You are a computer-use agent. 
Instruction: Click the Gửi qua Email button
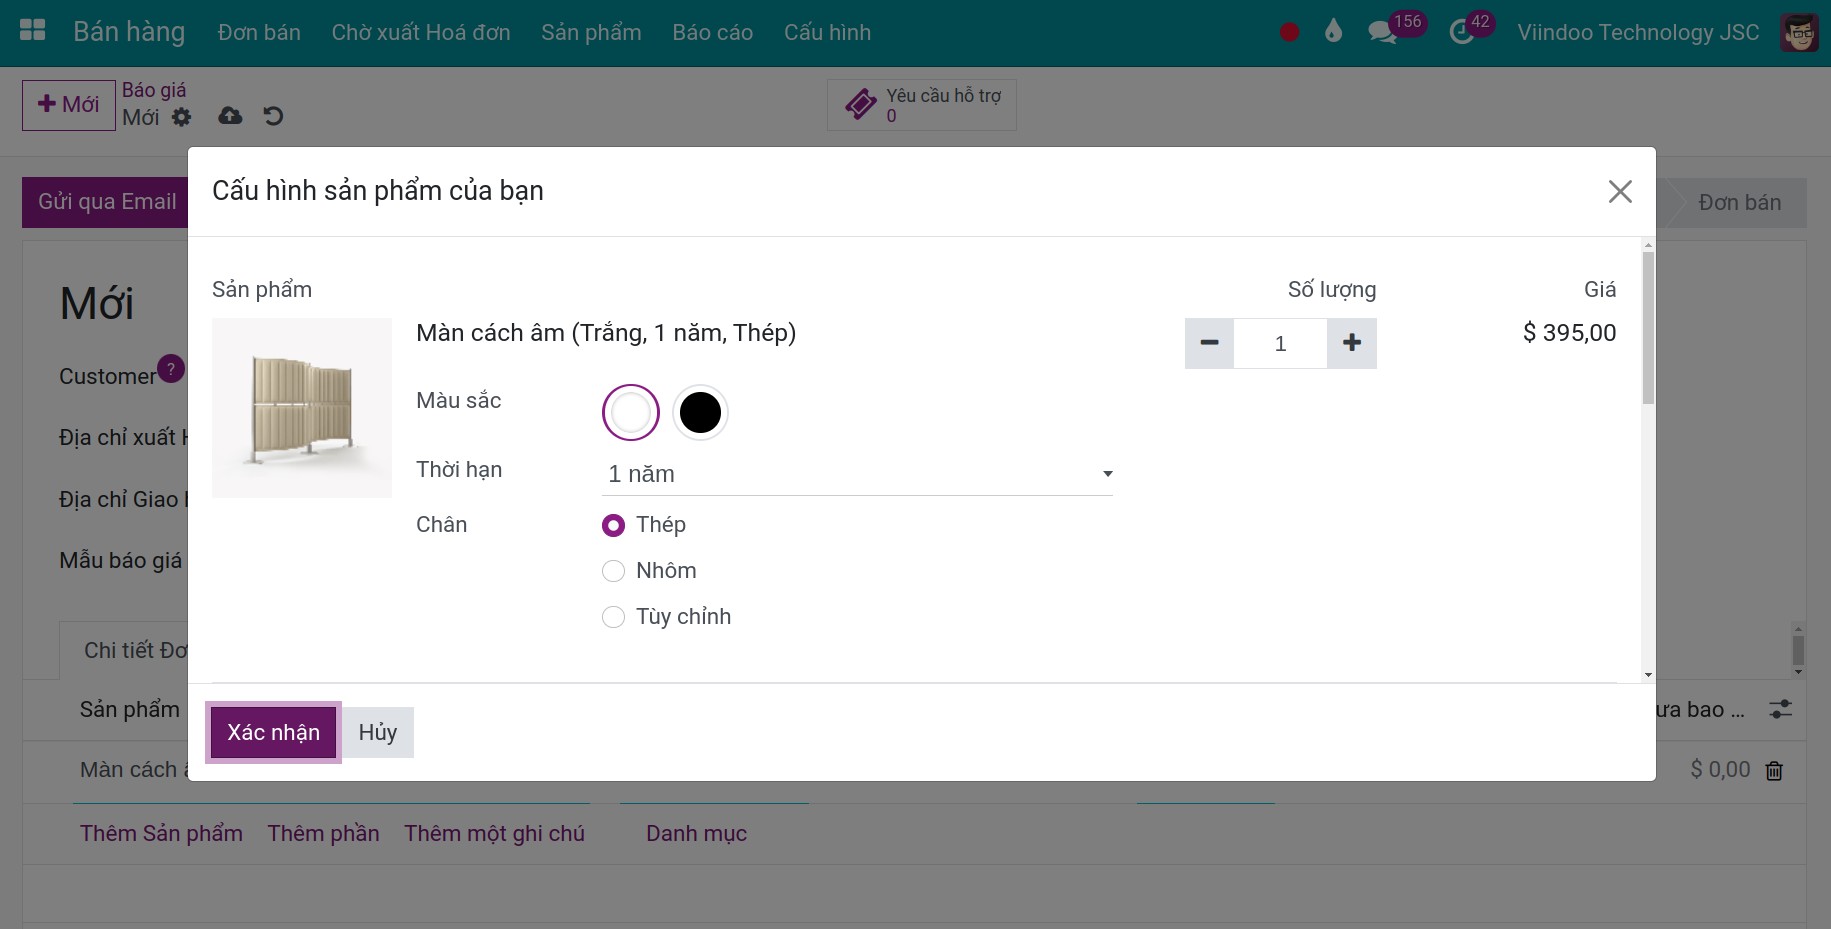[107, 202]
